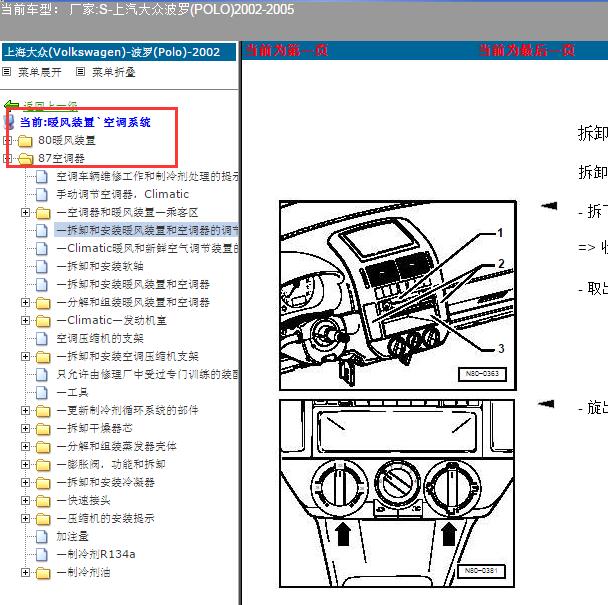
Task: Click document icon beside 一制冷剂R134a
Action: click(x=42, y=554)
